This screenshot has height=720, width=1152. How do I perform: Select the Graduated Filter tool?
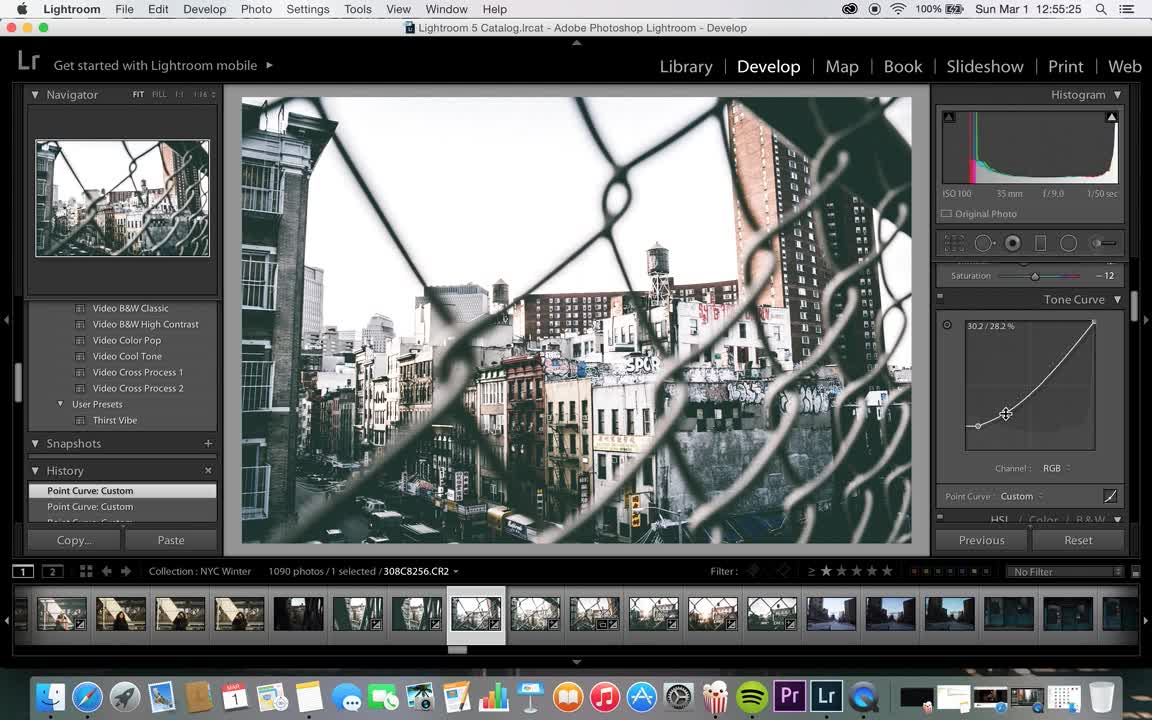(1040, 243)
